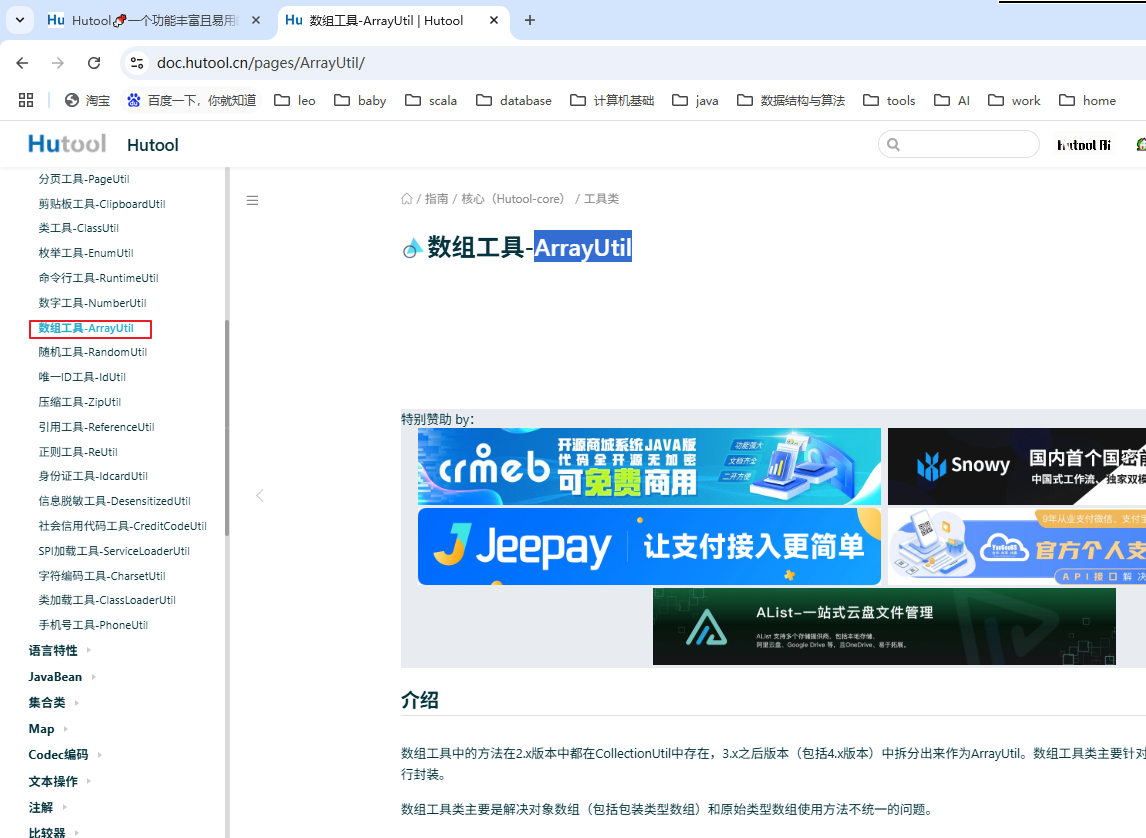Click the home icon in breadcrumb
Image resolution: width=1146 pixels, height=838 pixels.
coord(406,199)
